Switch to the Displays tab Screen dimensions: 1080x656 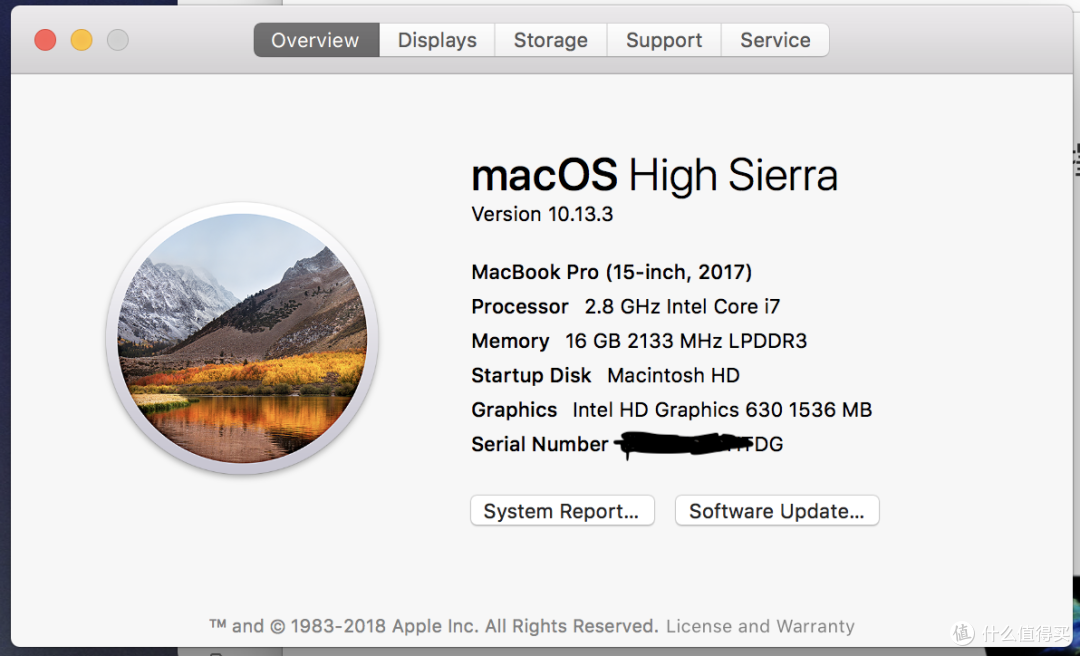pyautogui.click(x=437, y=40)
